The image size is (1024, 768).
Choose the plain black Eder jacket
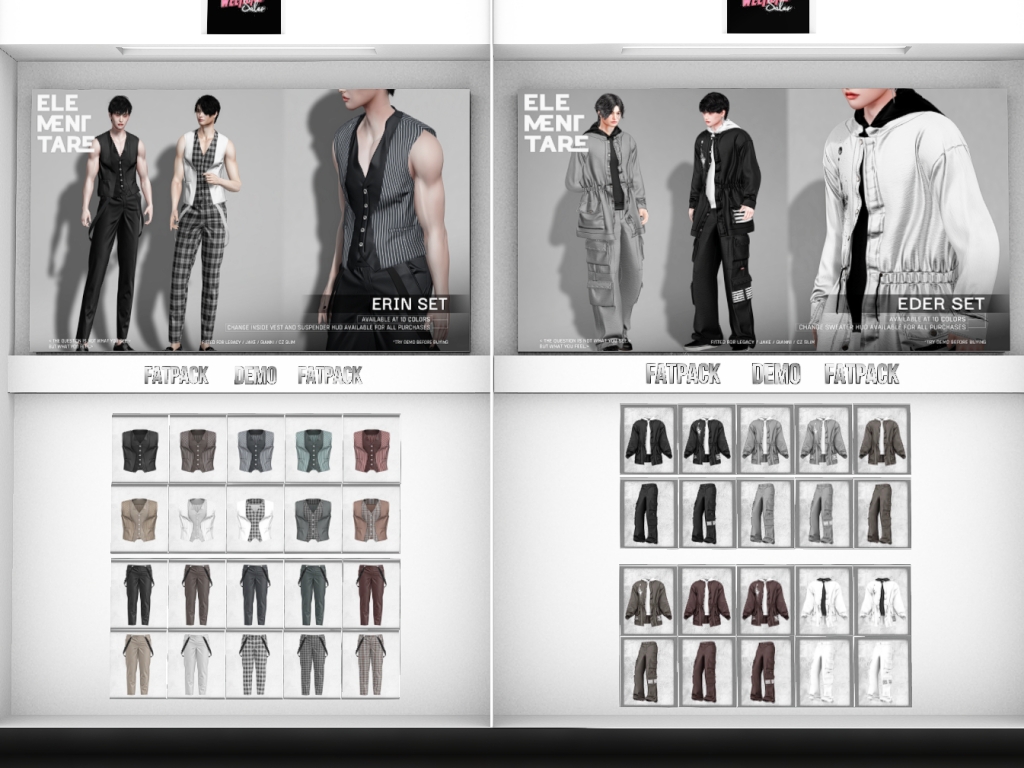pyautogui.click(x=649, y=441)
